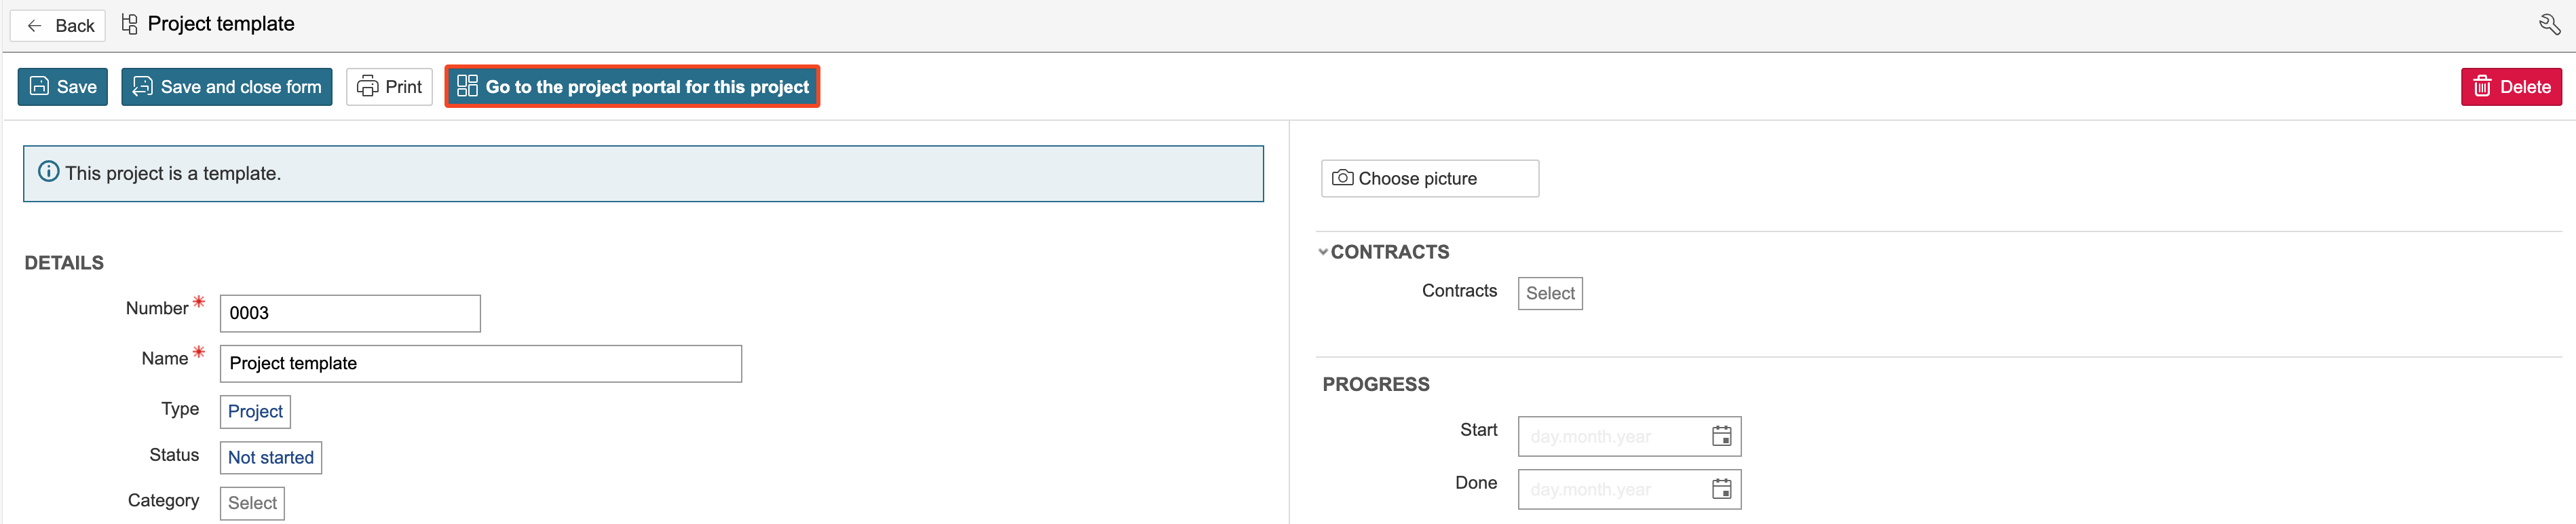
Task: Collapse the CONTRACTS section
Action: pyautogui.click(x=1323, y=252)
